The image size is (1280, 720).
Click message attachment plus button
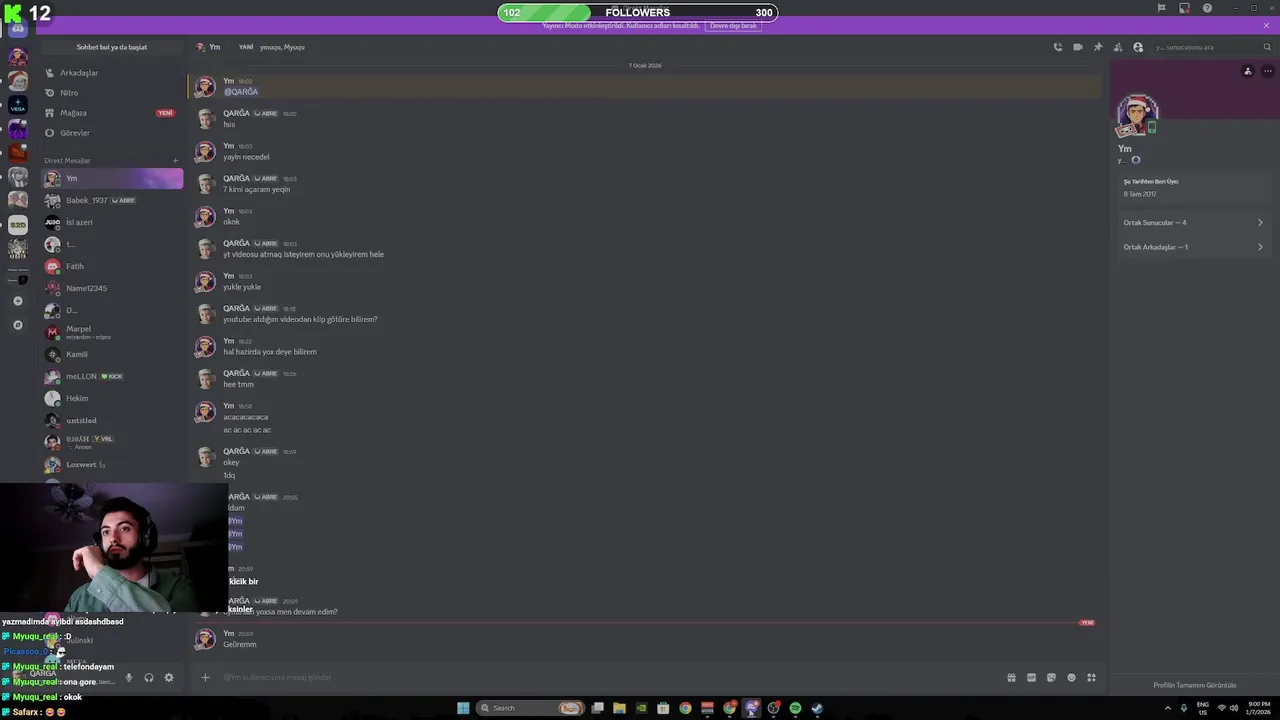pyautogui.click(x=205, y=678)
